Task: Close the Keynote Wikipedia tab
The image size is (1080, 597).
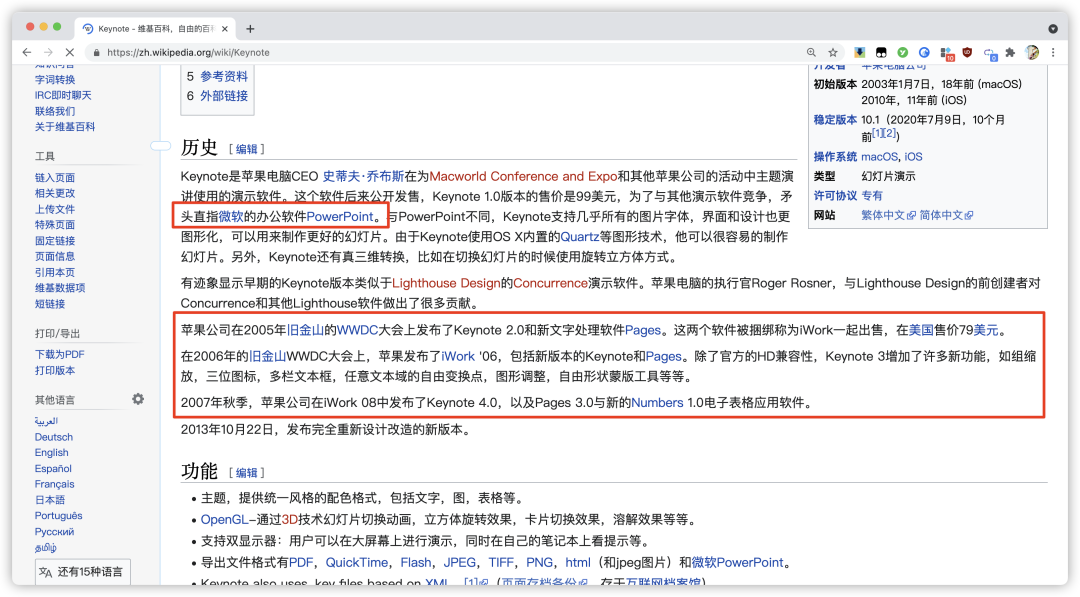Action: (225, 29)
